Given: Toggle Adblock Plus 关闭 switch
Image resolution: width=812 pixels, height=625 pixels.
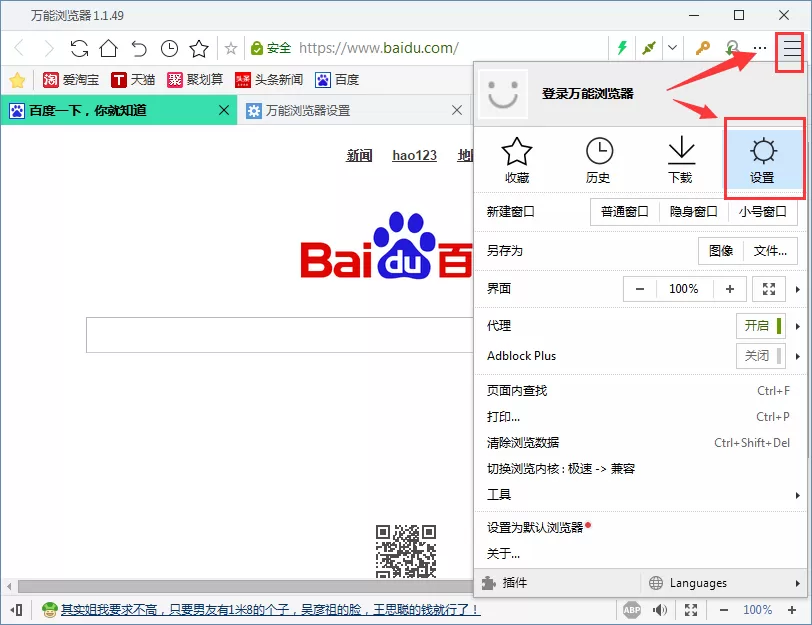Looking at the screenshot, I should pyautogui.click(x=761, y=356).
